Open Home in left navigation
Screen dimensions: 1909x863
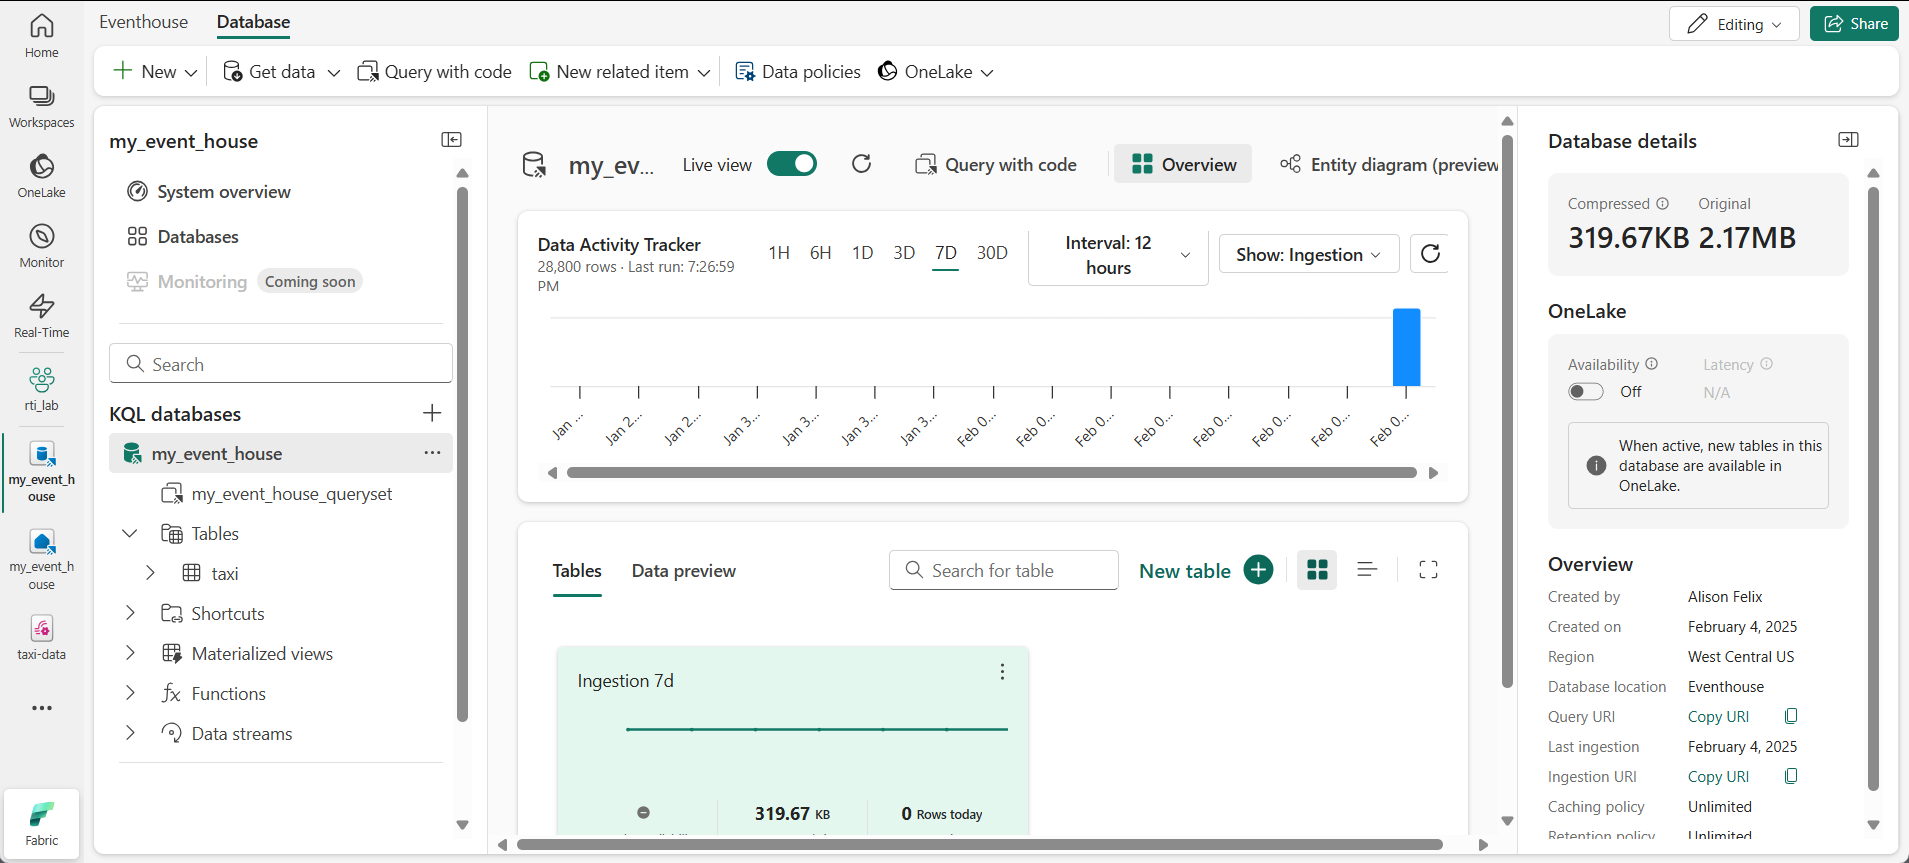41,36
